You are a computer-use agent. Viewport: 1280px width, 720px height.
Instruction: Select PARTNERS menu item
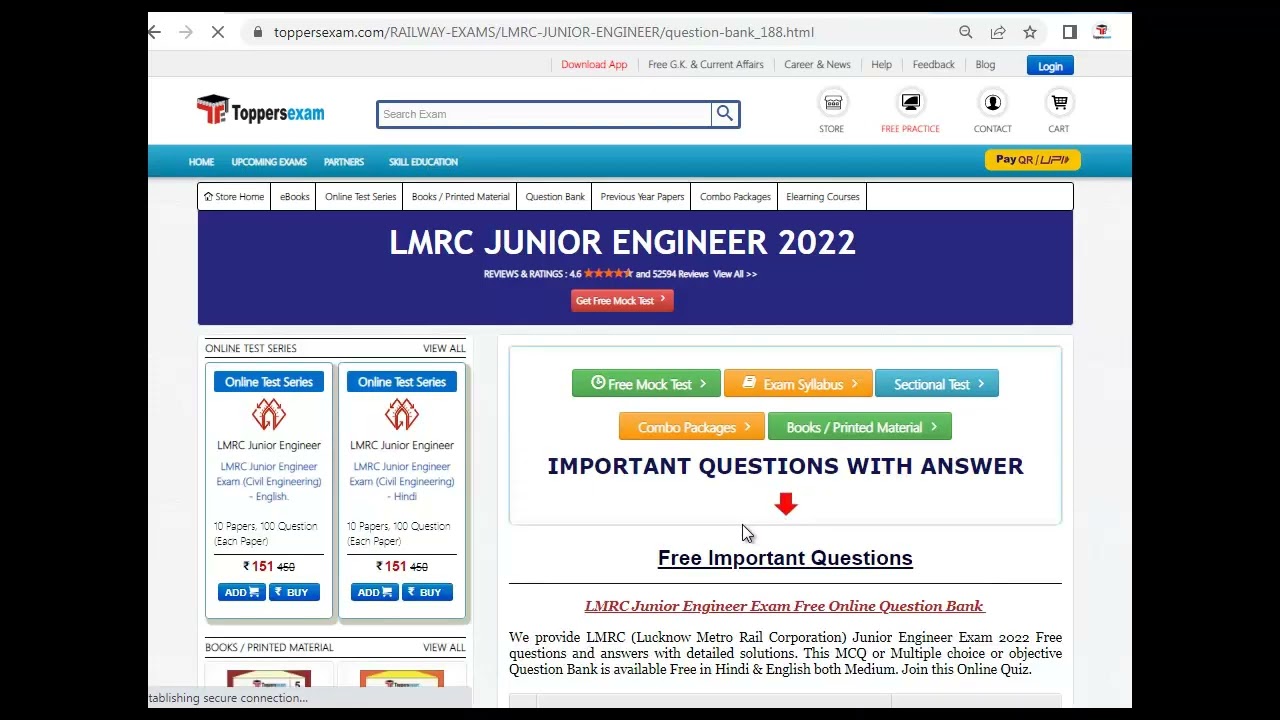(x=344, y=162)
